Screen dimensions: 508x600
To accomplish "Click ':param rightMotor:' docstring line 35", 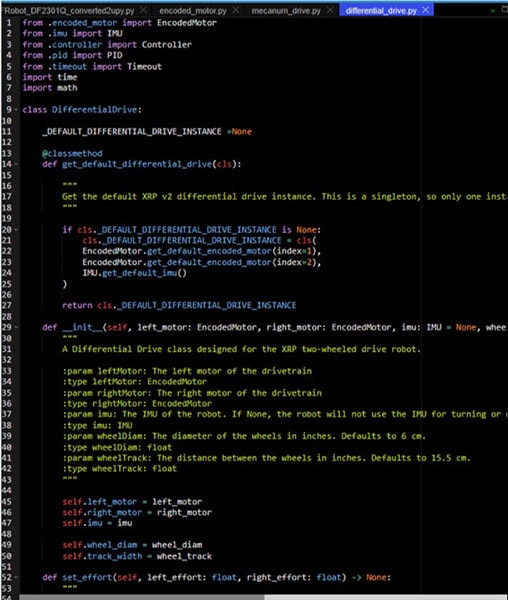I will [192, 393].
